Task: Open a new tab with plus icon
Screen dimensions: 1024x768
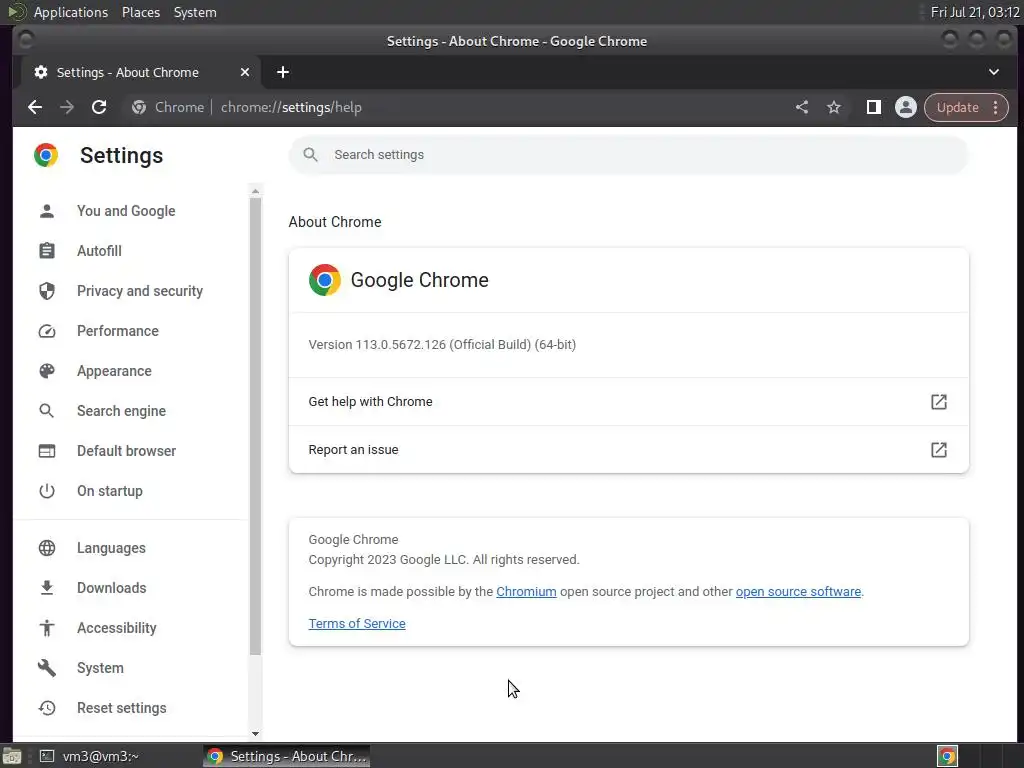Action: coord(283,72)
